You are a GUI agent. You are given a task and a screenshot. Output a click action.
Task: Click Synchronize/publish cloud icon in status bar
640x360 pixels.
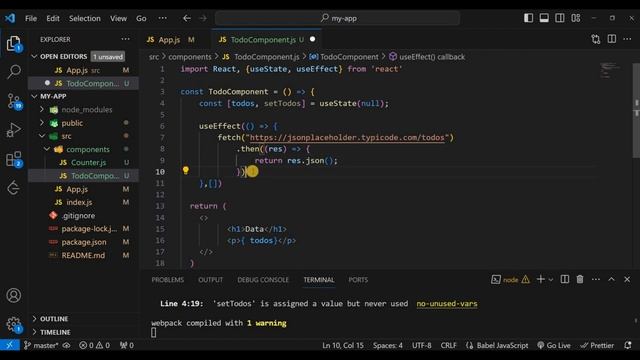[x=66, y=345]
